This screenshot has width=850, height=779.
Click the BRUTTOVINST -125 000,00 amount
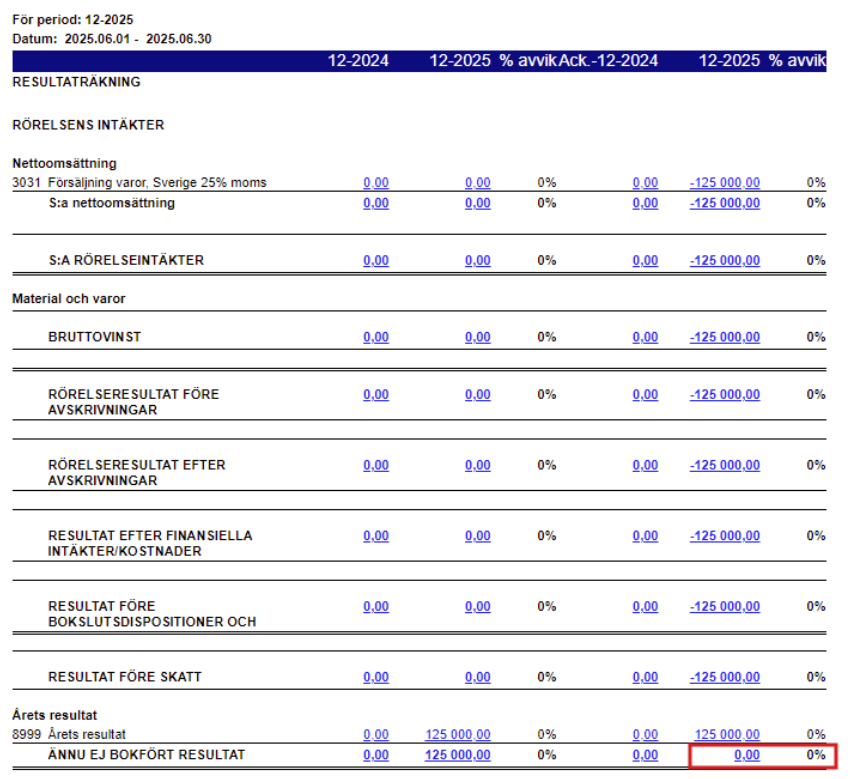724,337
